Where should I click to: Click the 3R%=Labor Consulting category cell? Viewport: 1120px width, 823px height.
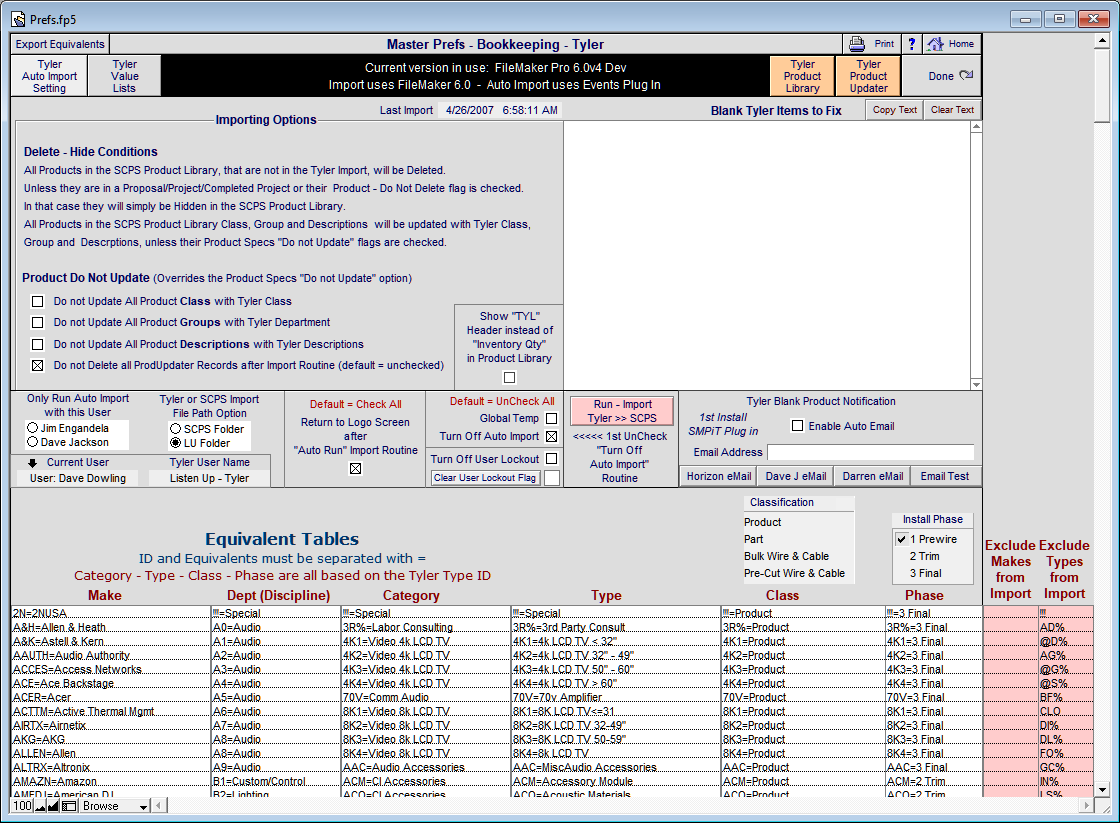click(426, 627)
